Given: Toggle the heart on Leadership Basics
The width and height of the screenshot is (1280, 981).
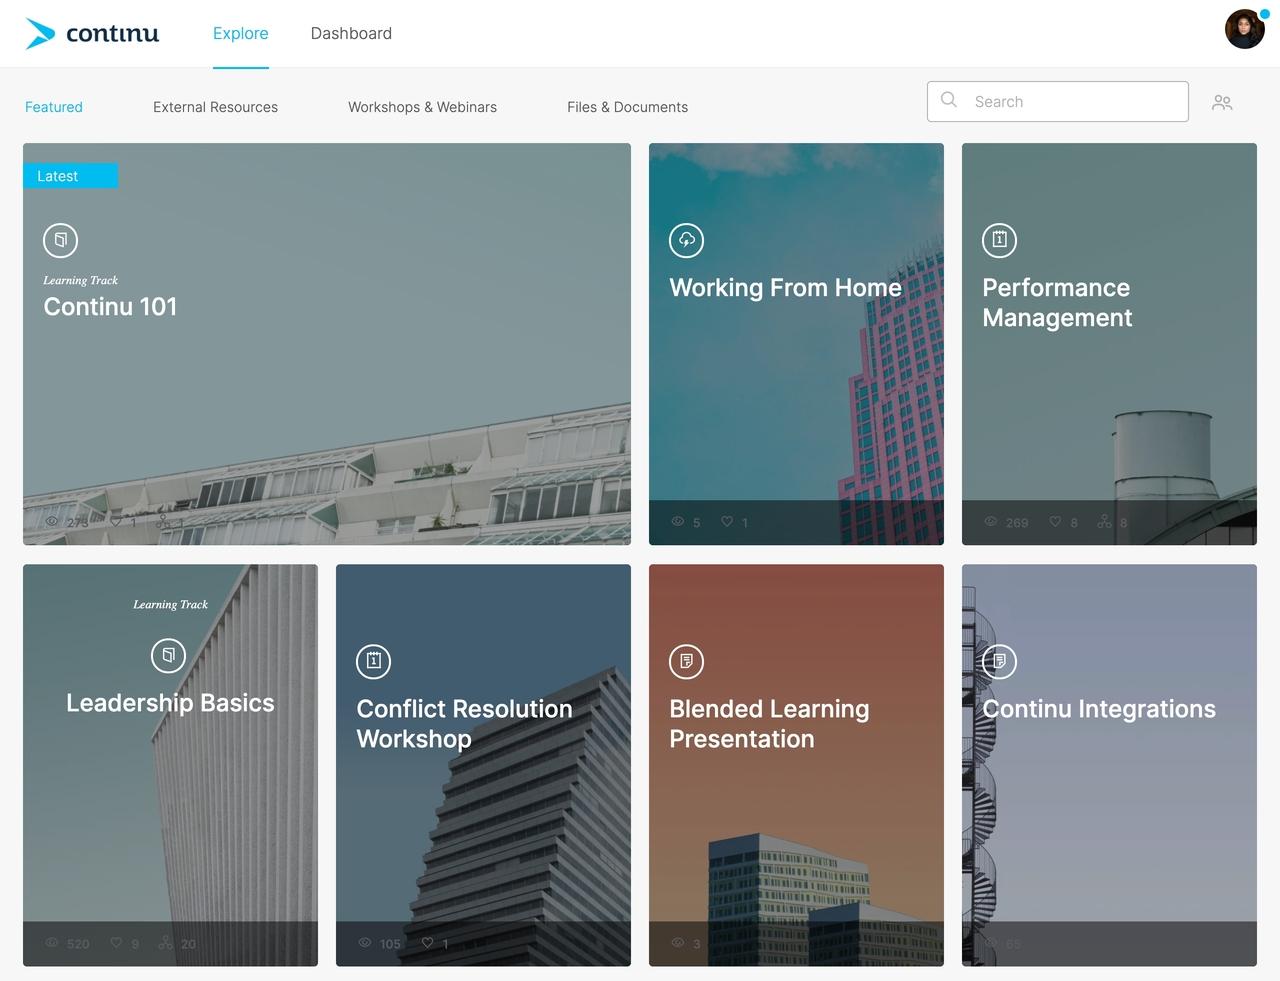Looking at the screenshot, I should pos(116,943).
